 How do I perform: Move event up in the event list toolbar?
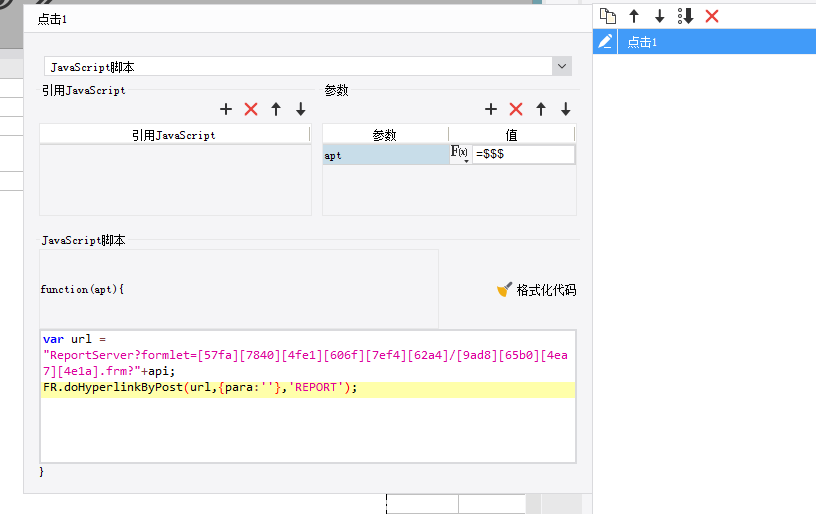(x=634, y=16)
